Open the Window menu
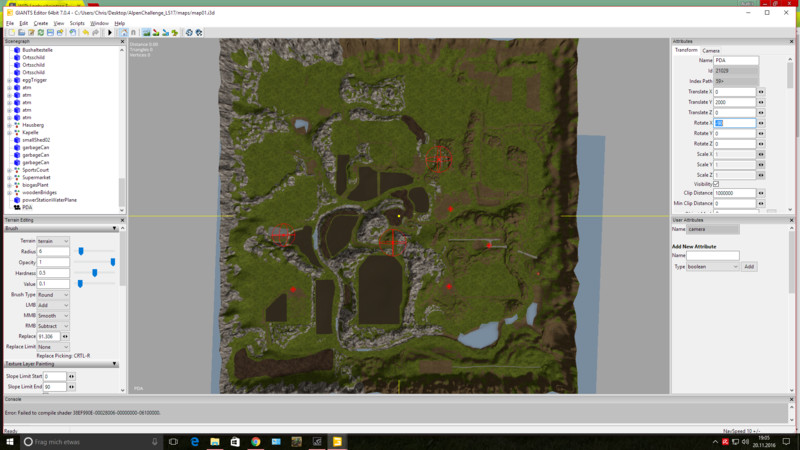The height and width of the screenshot is (450, 800). pyautogui.click(x=99, y=23)
